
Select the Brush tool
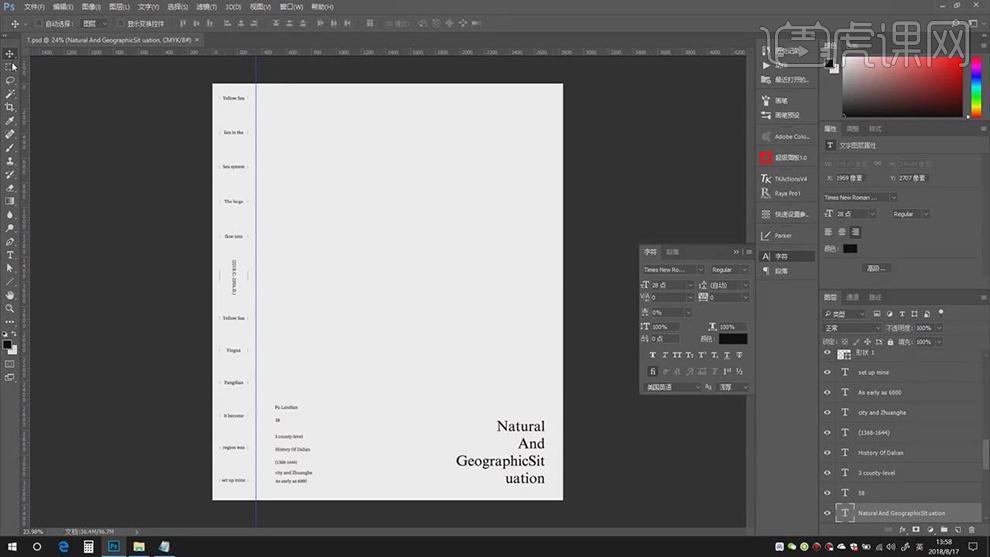pyautogui.click(x=9, y=147)
